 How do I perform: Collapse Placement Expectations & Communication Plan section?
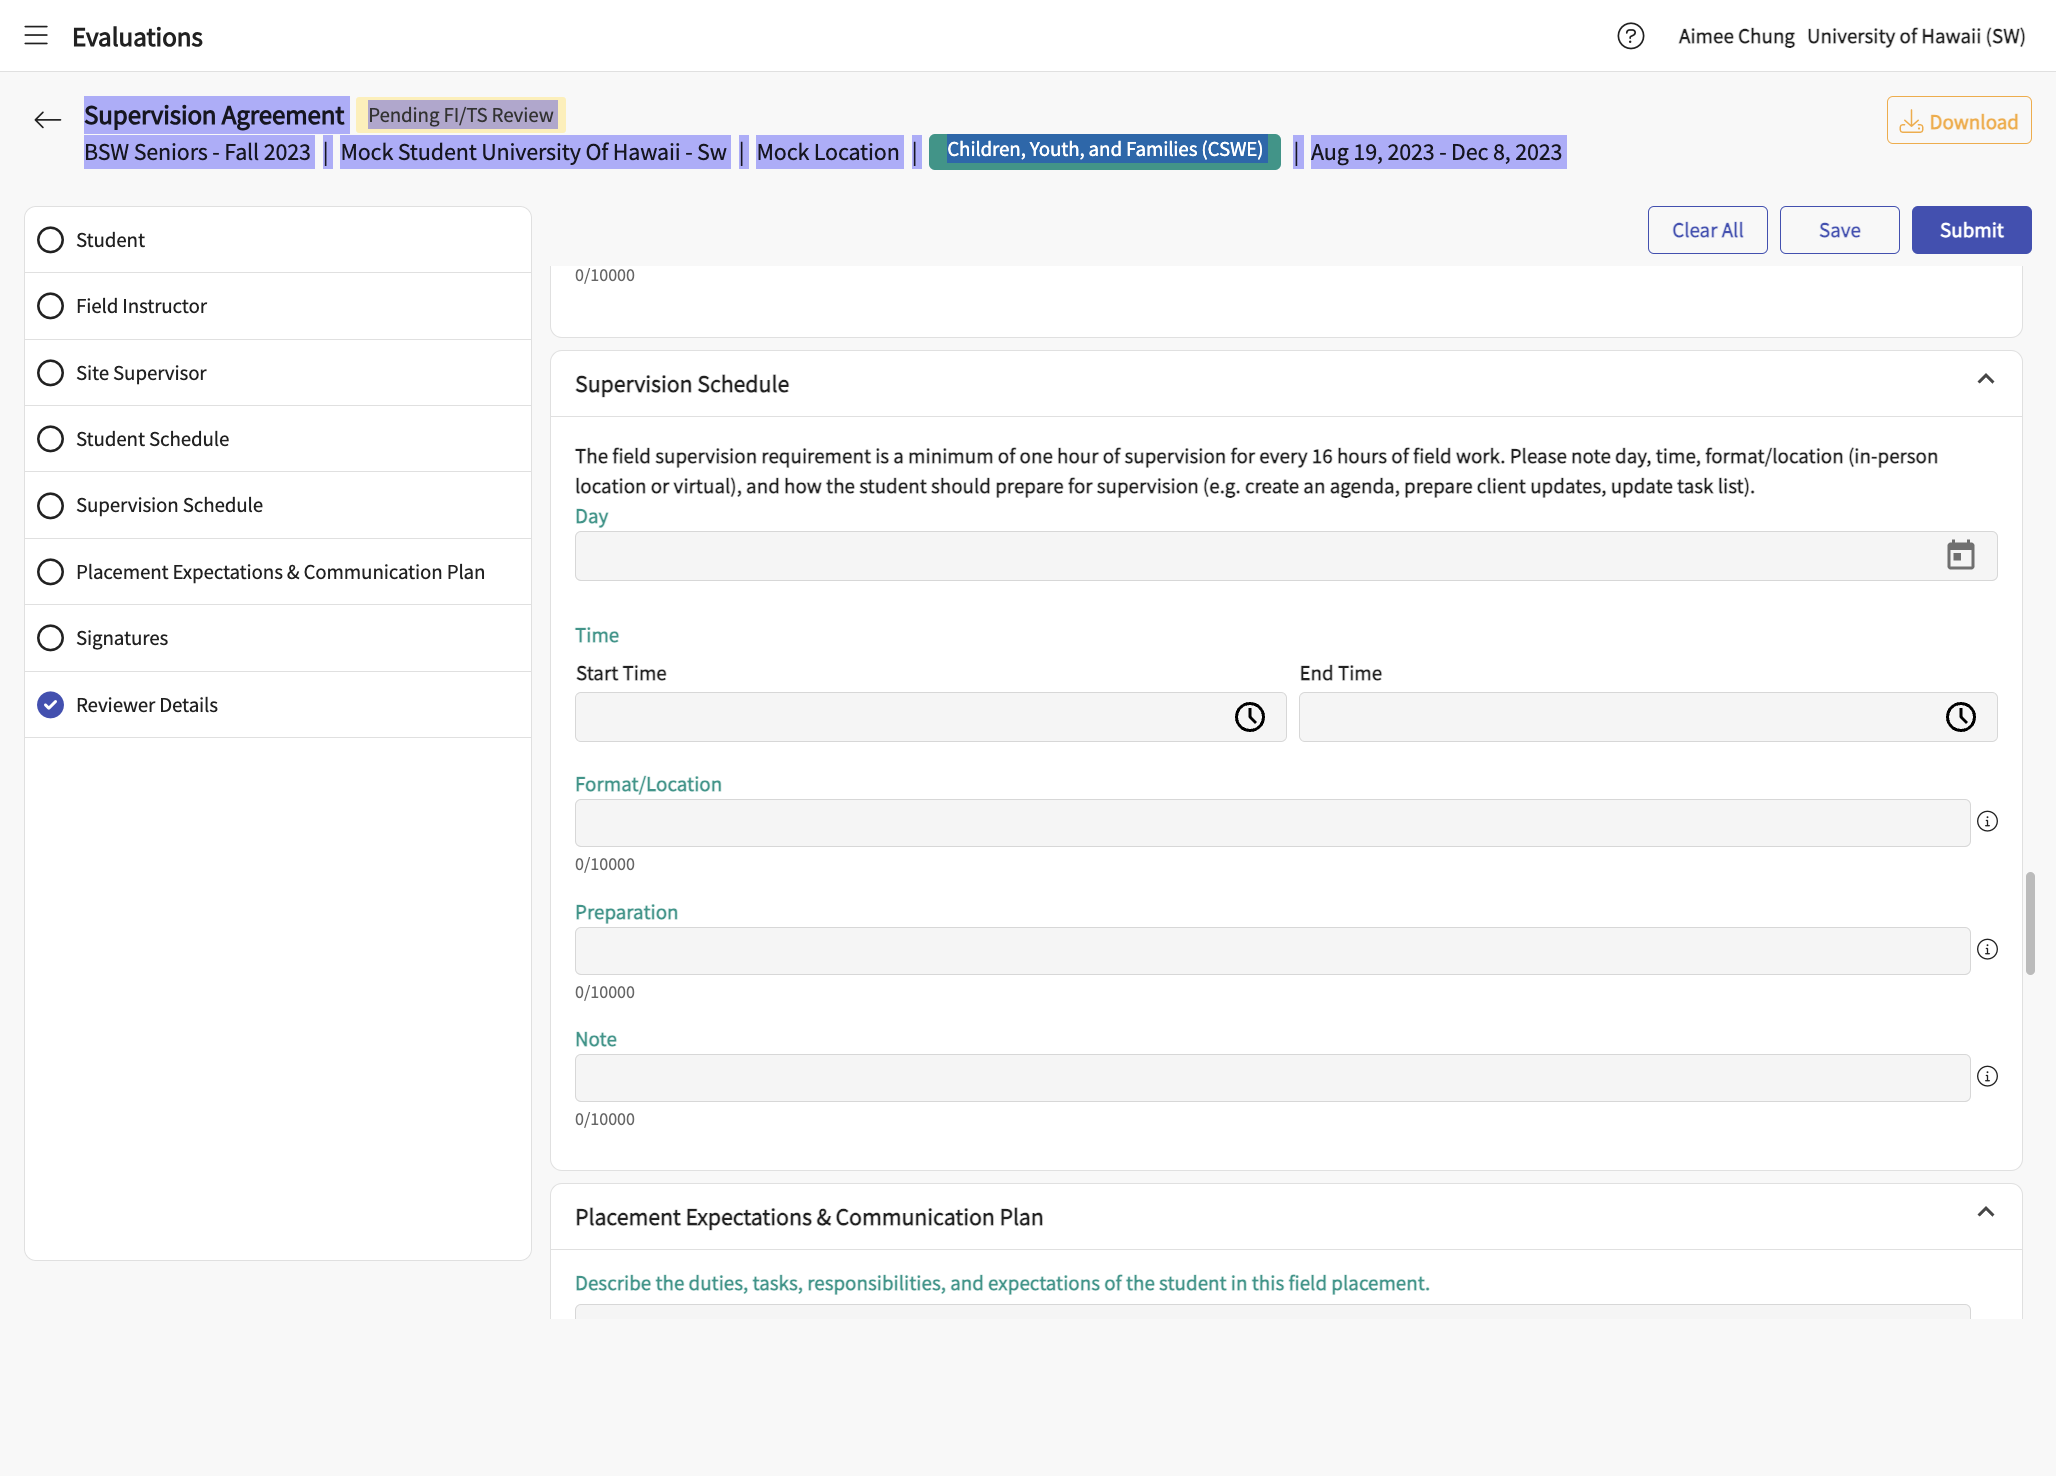coord(1986,1212)
